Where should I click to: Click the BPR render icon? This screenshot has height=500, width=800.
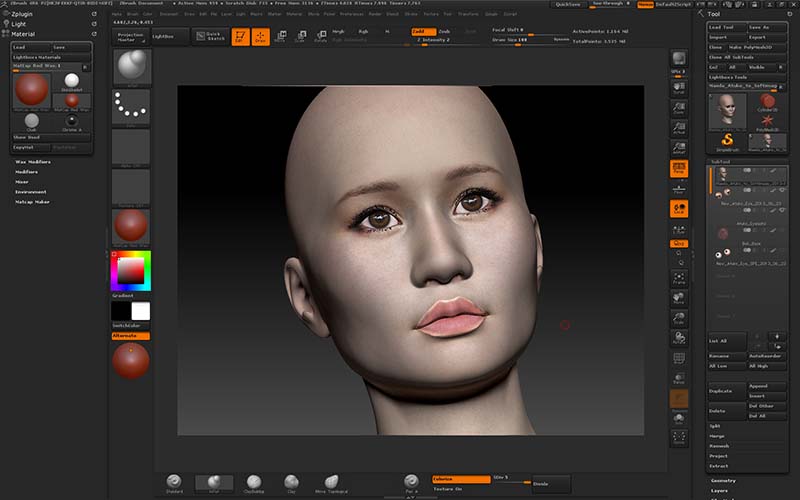click(679, 59)
